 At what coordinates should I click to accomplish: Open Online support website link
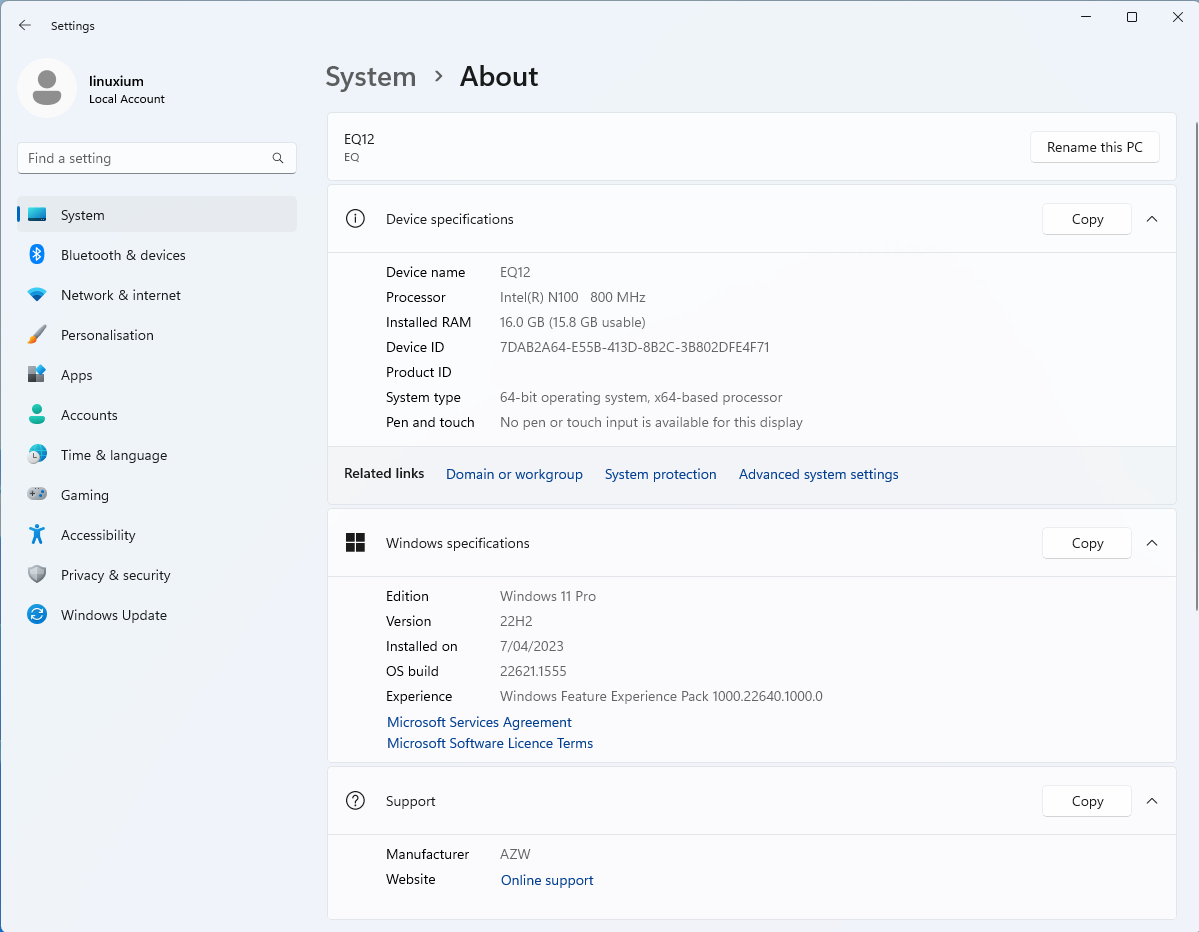(547, 880)
